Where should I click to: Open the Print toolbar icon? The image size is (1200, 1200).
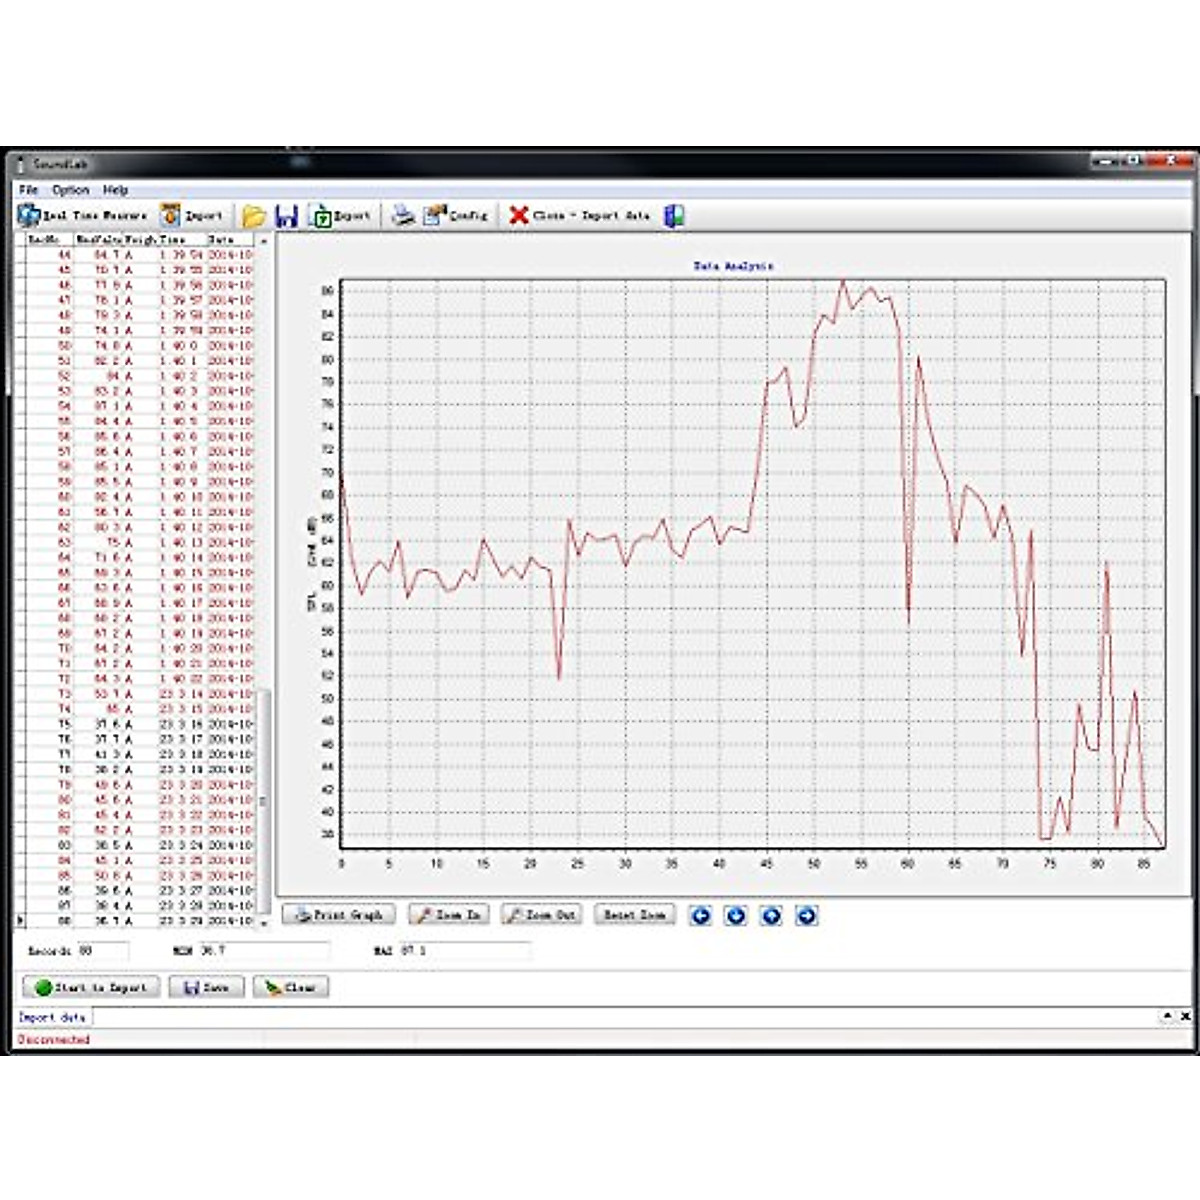pos(400,213)
